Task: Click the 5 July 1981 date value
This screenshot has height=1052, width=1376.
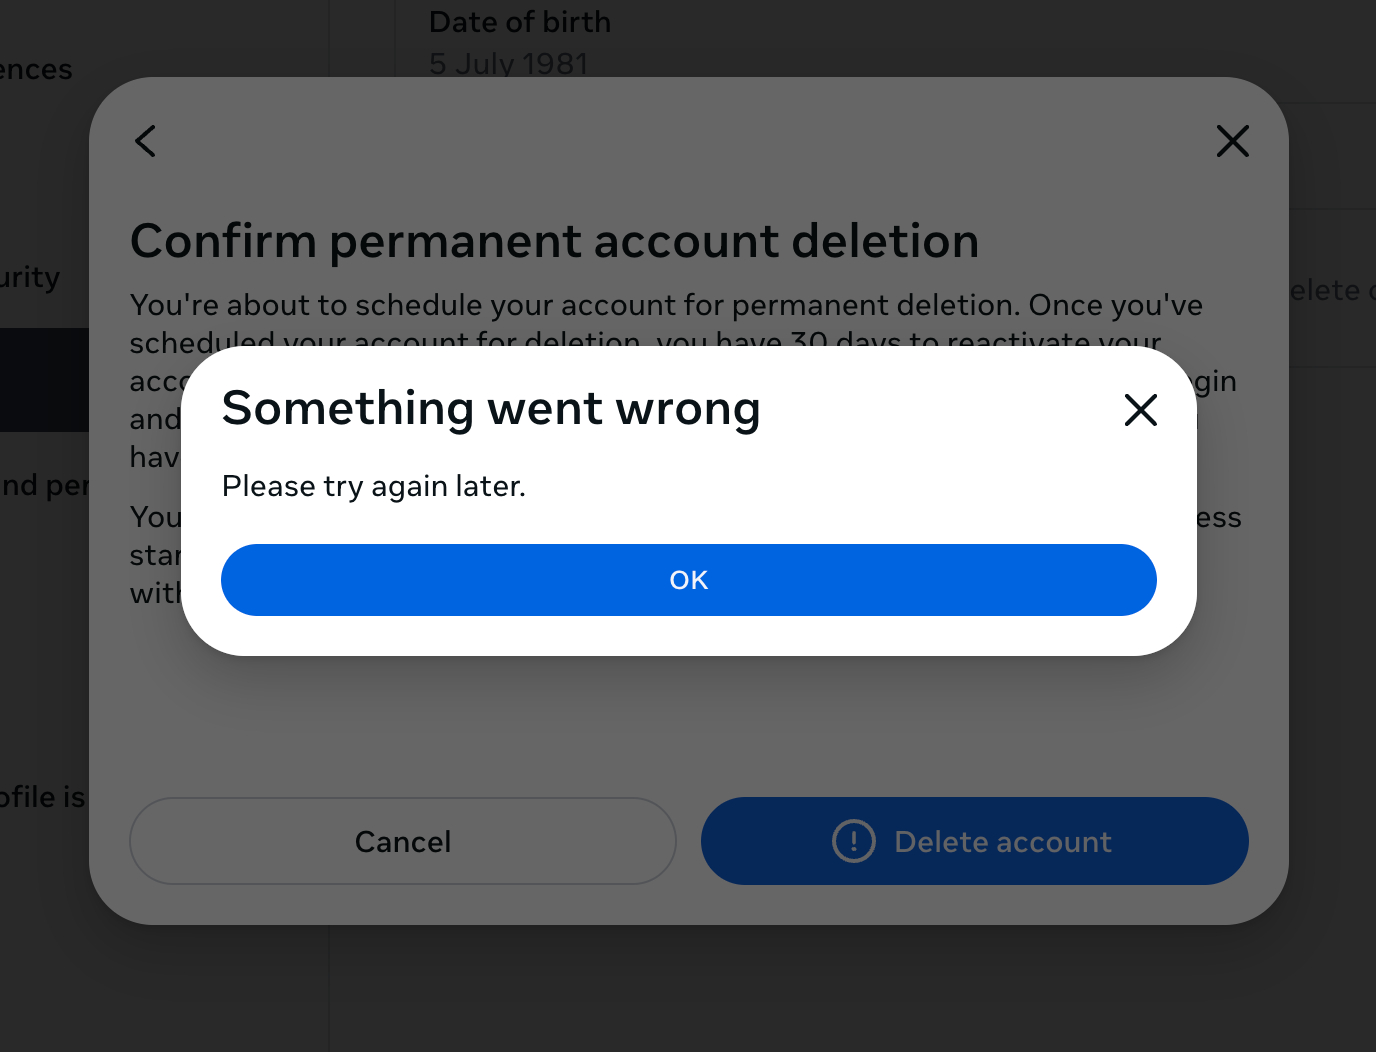Action: pos(508,64)
